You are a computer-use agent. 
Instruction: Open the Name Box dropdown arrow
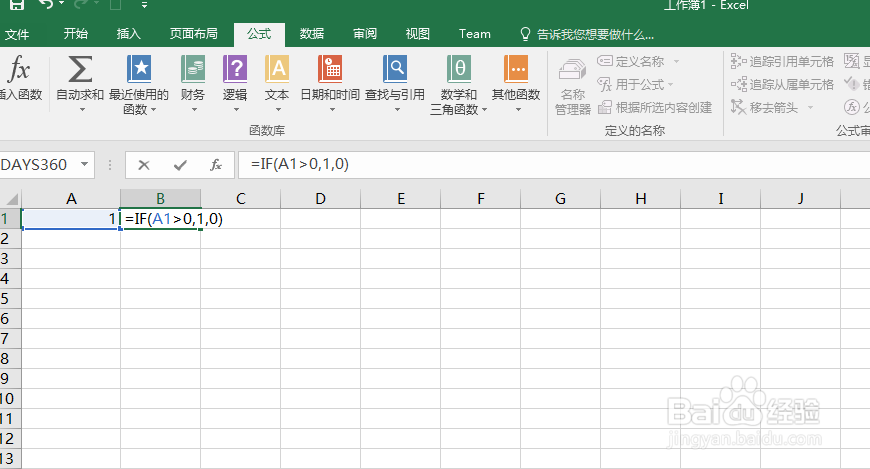84,164
